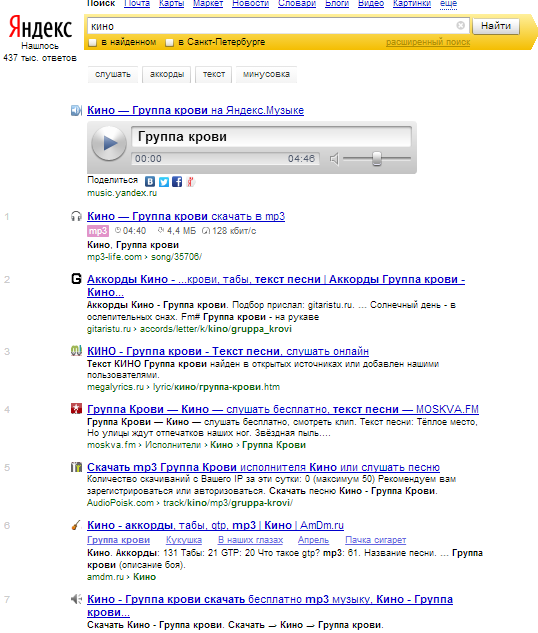
Task: Share via the Я.ру icon
Action: pyautogui.click(x=190, y=182)
